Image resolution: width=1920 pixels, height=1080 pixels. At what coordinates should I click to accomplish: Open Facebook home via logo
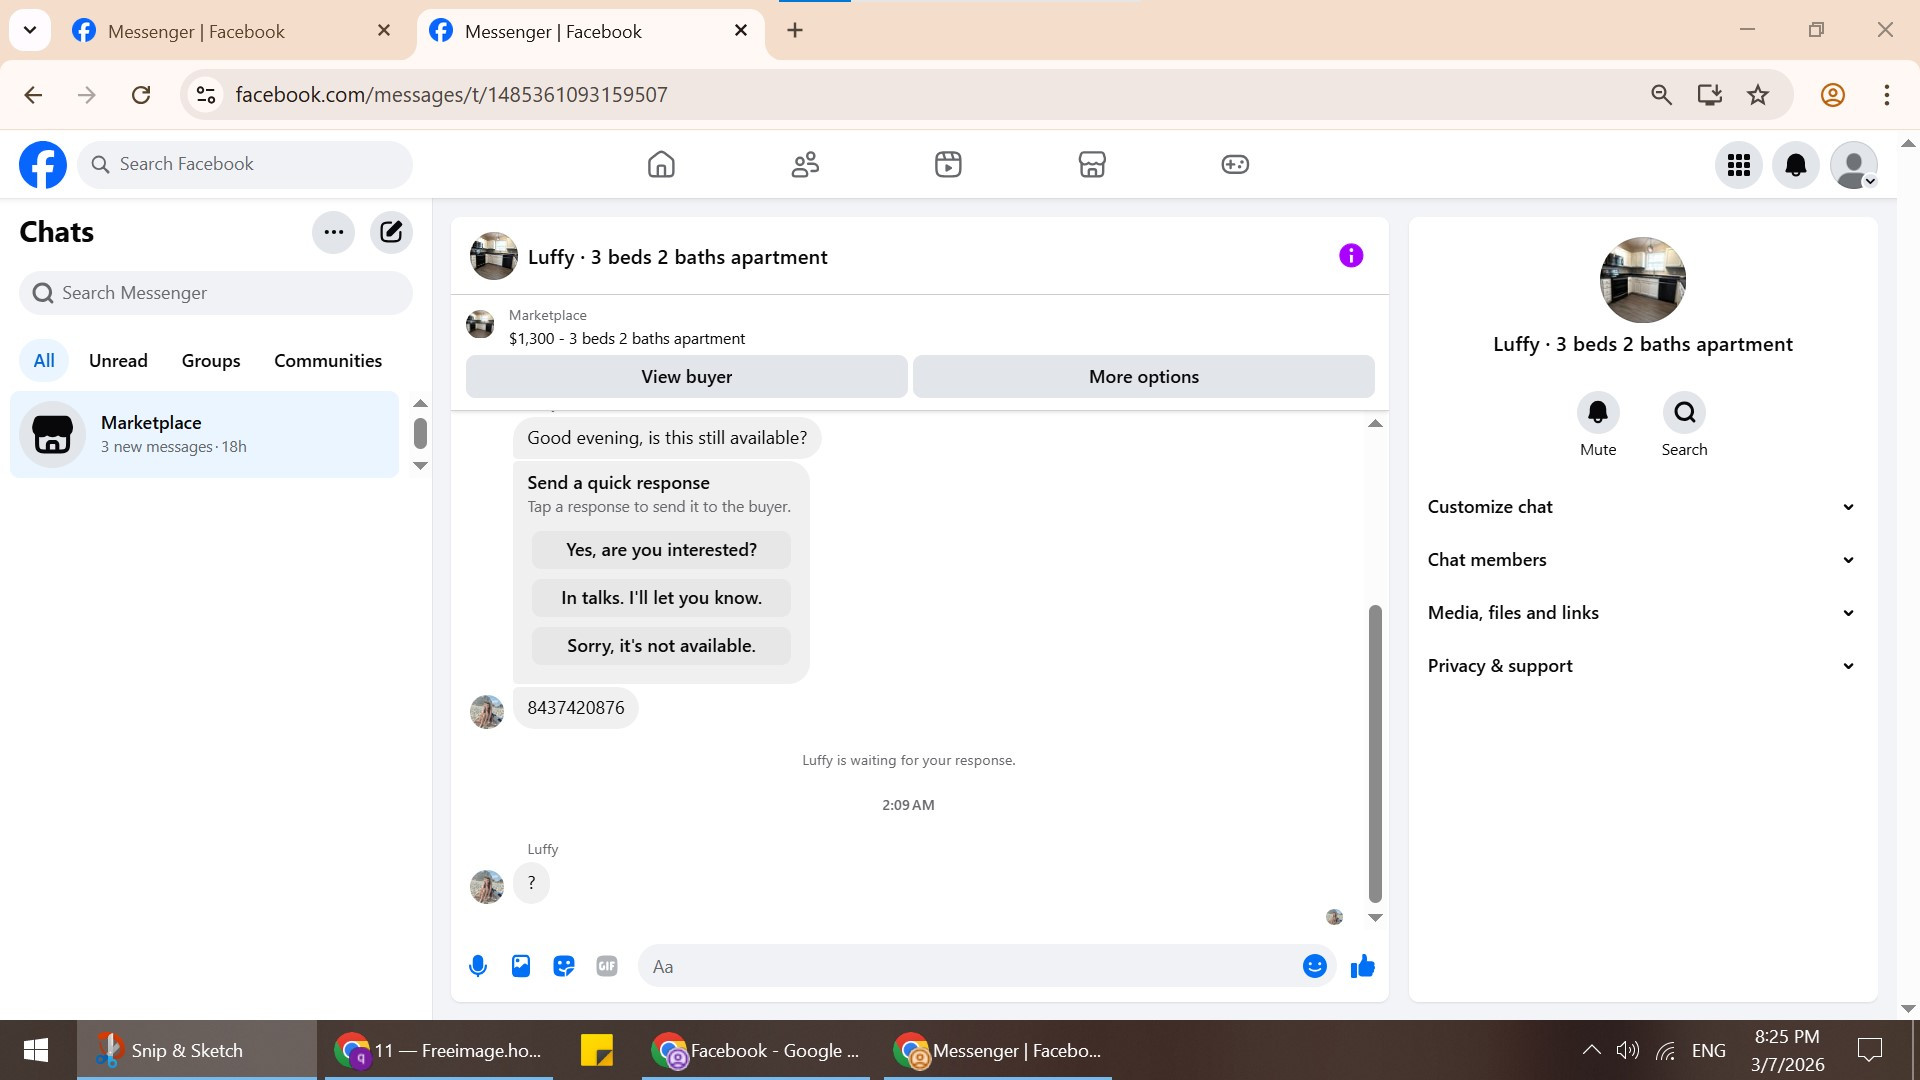point(43,164)
